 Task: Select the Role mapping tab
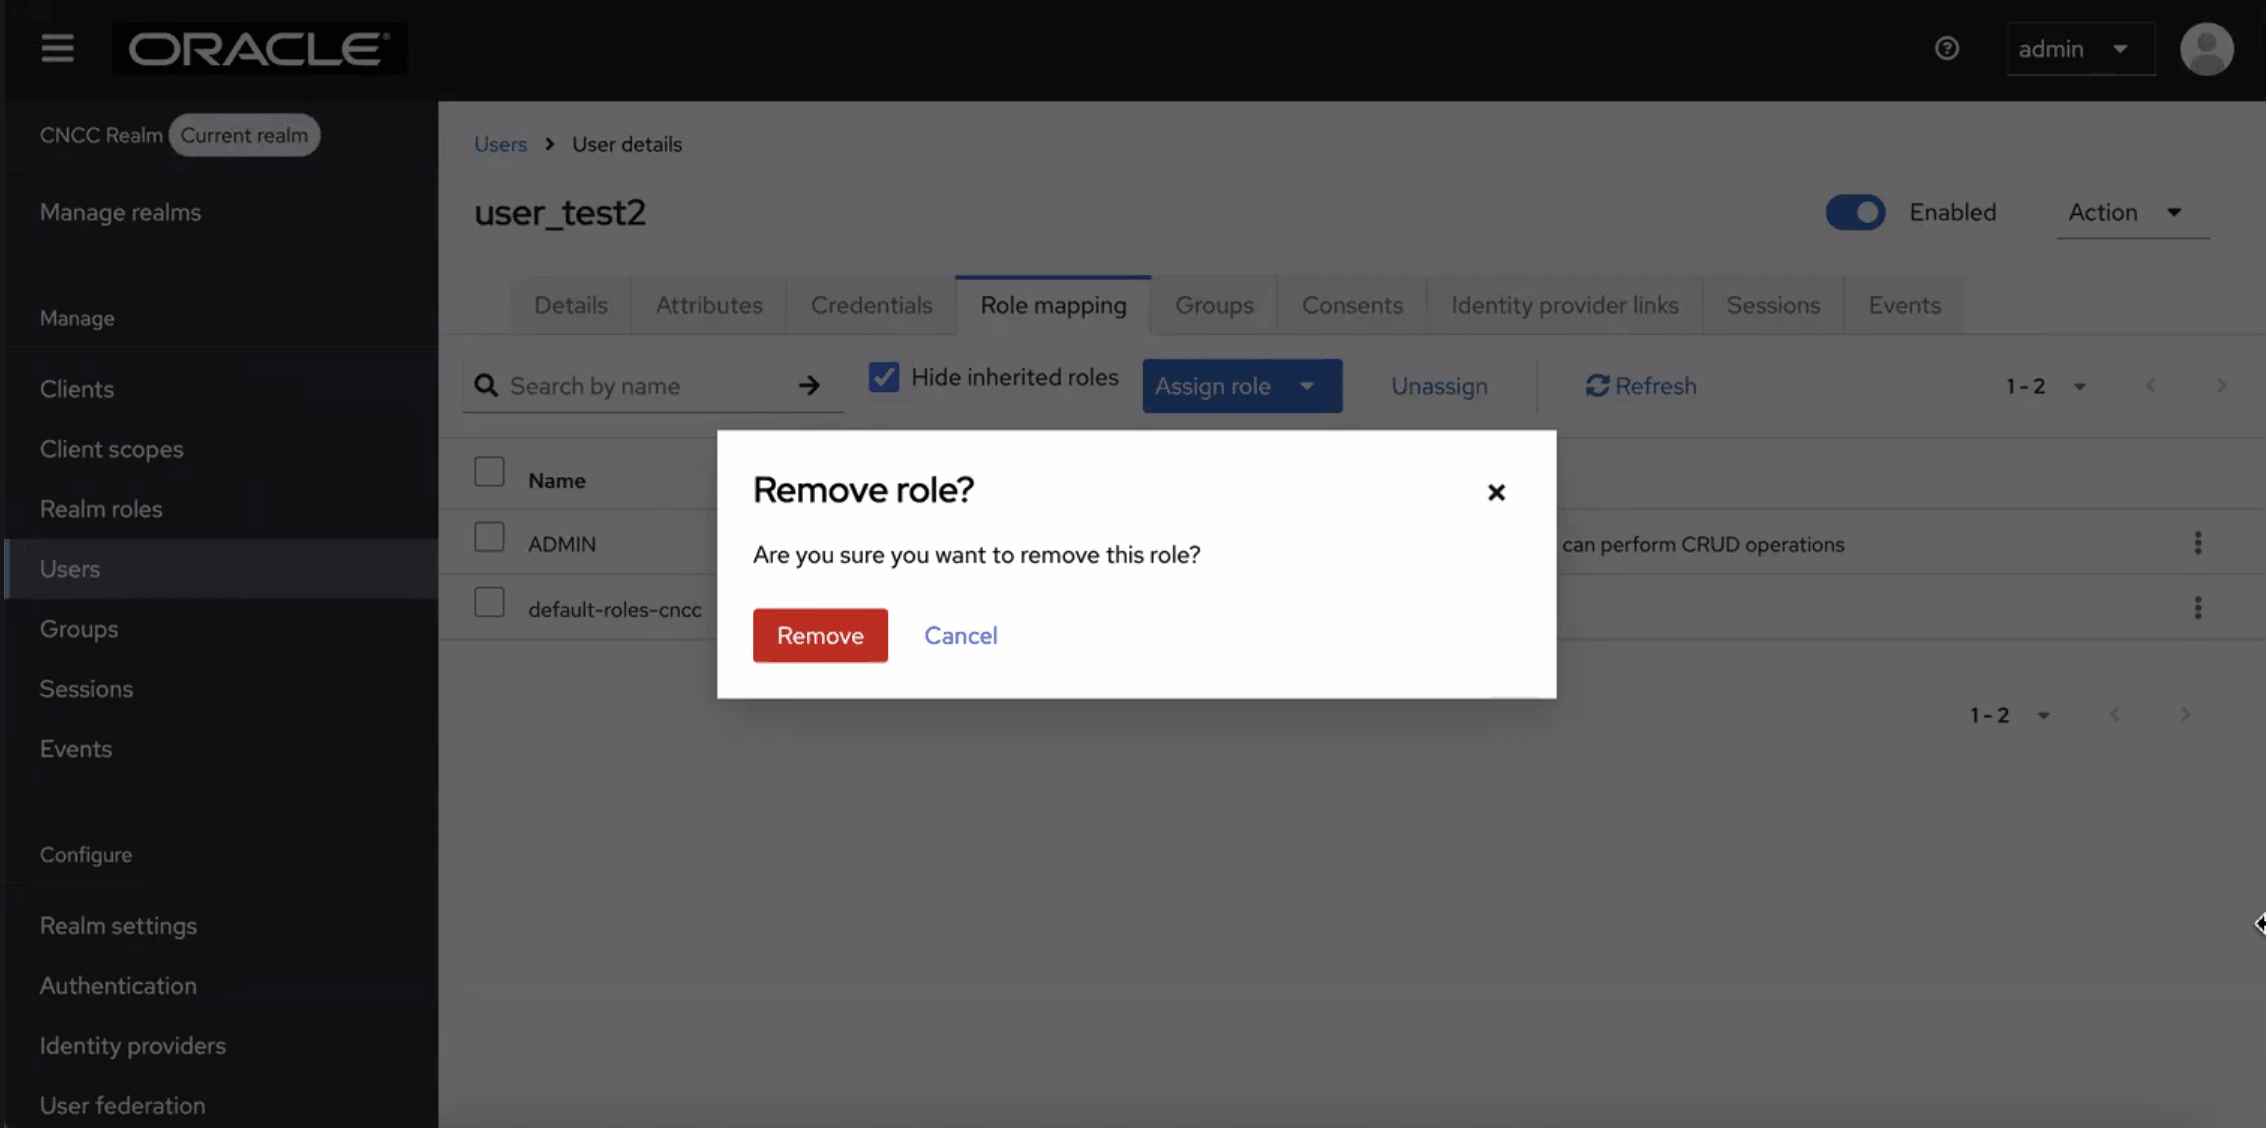1053,305
